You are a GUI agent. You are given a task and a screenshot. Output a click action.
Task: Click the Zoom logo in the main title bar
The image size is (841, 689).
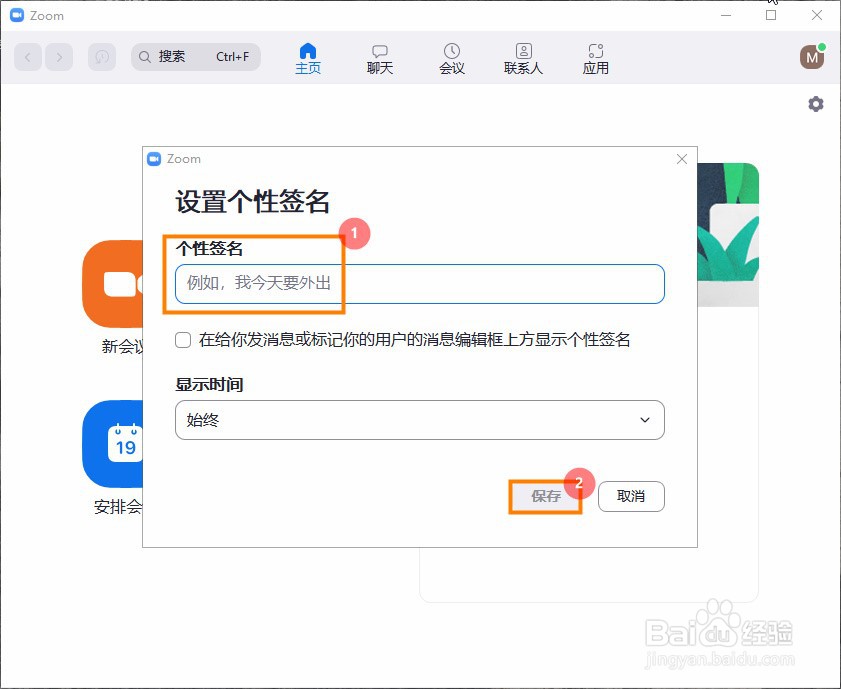(17, 16)
